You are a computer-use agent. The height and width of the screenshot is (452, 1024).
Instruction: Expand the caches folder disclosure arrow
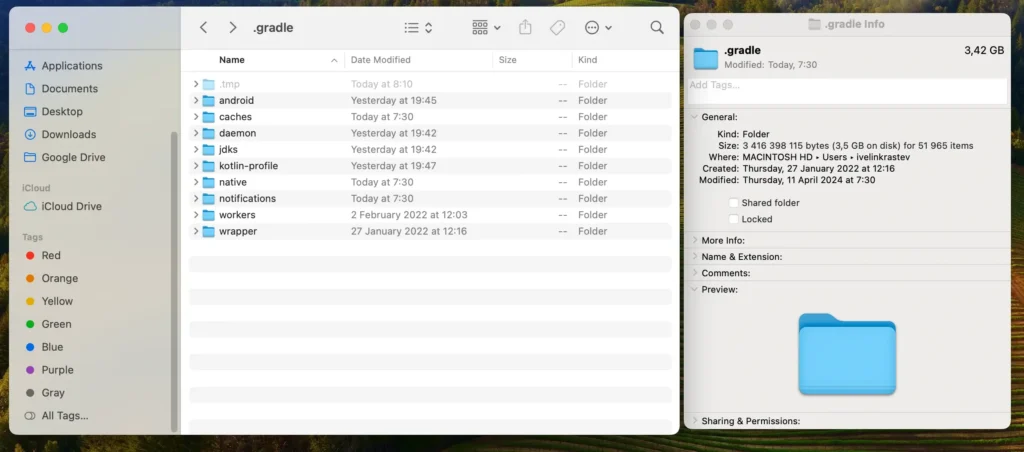(x=196, y=117)
